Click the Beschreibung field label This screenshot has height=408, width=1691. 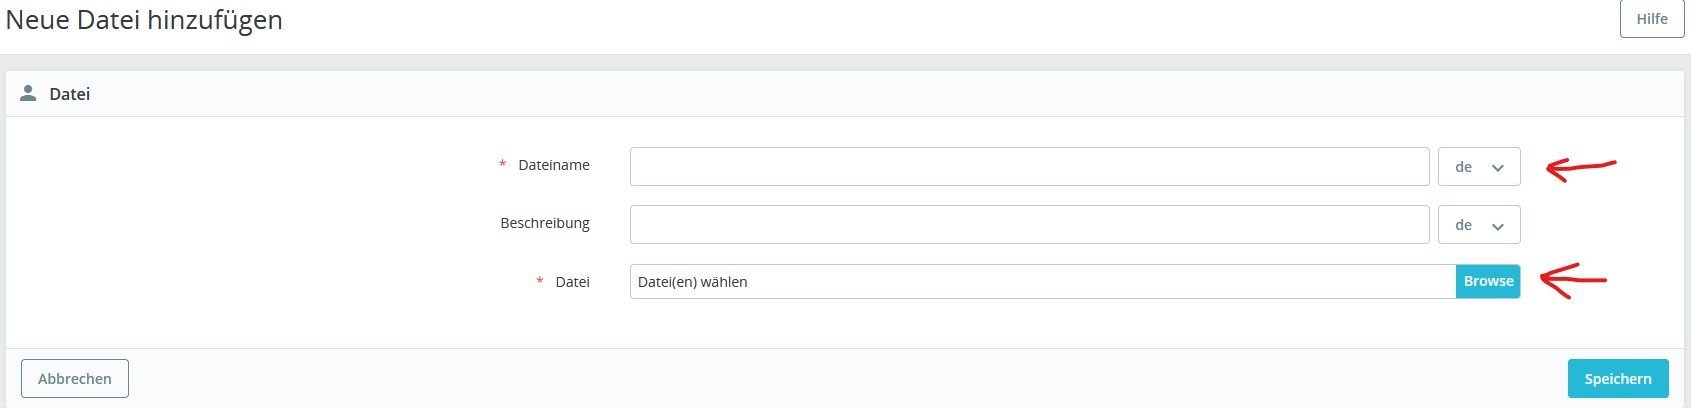pos(545,223)
